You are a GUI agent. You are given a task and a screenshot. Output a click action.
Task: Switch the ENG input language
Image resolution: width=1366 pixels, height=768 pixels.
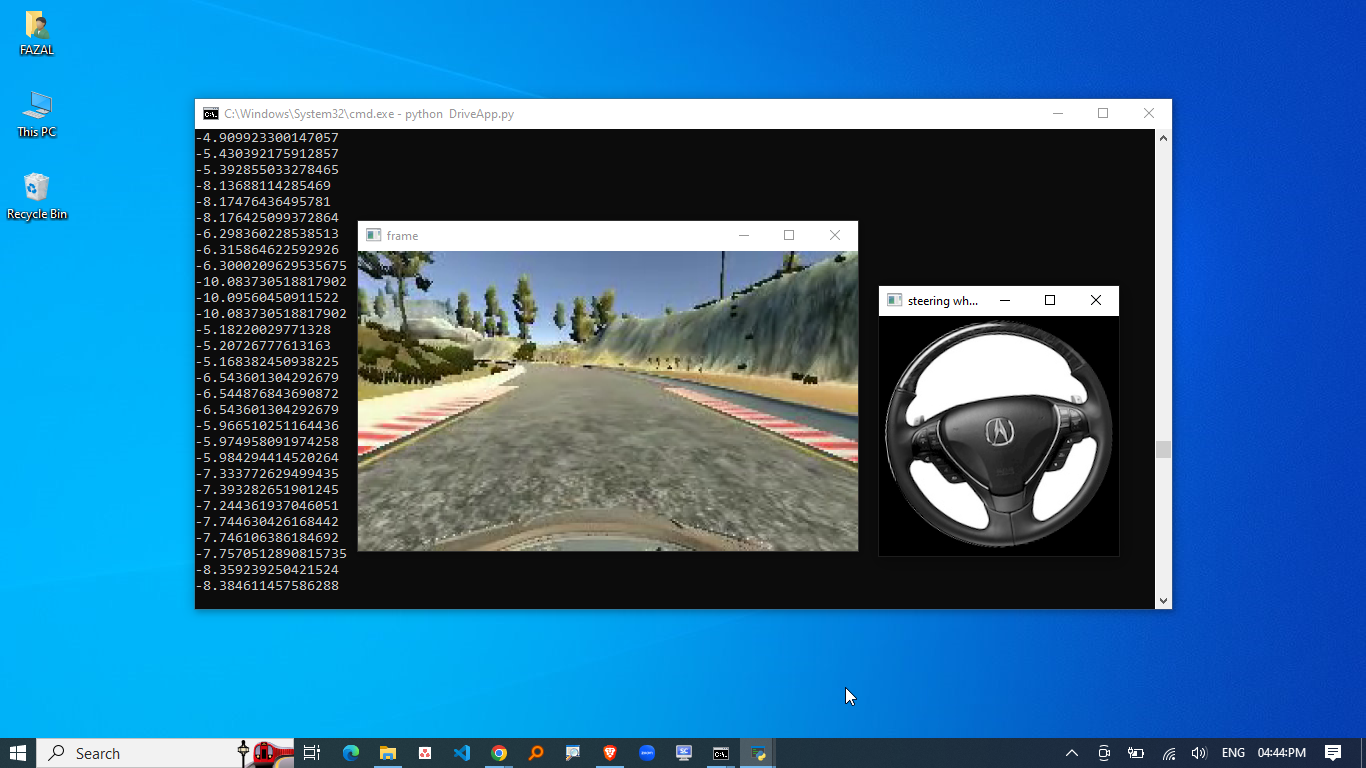tap(1233, 753)
